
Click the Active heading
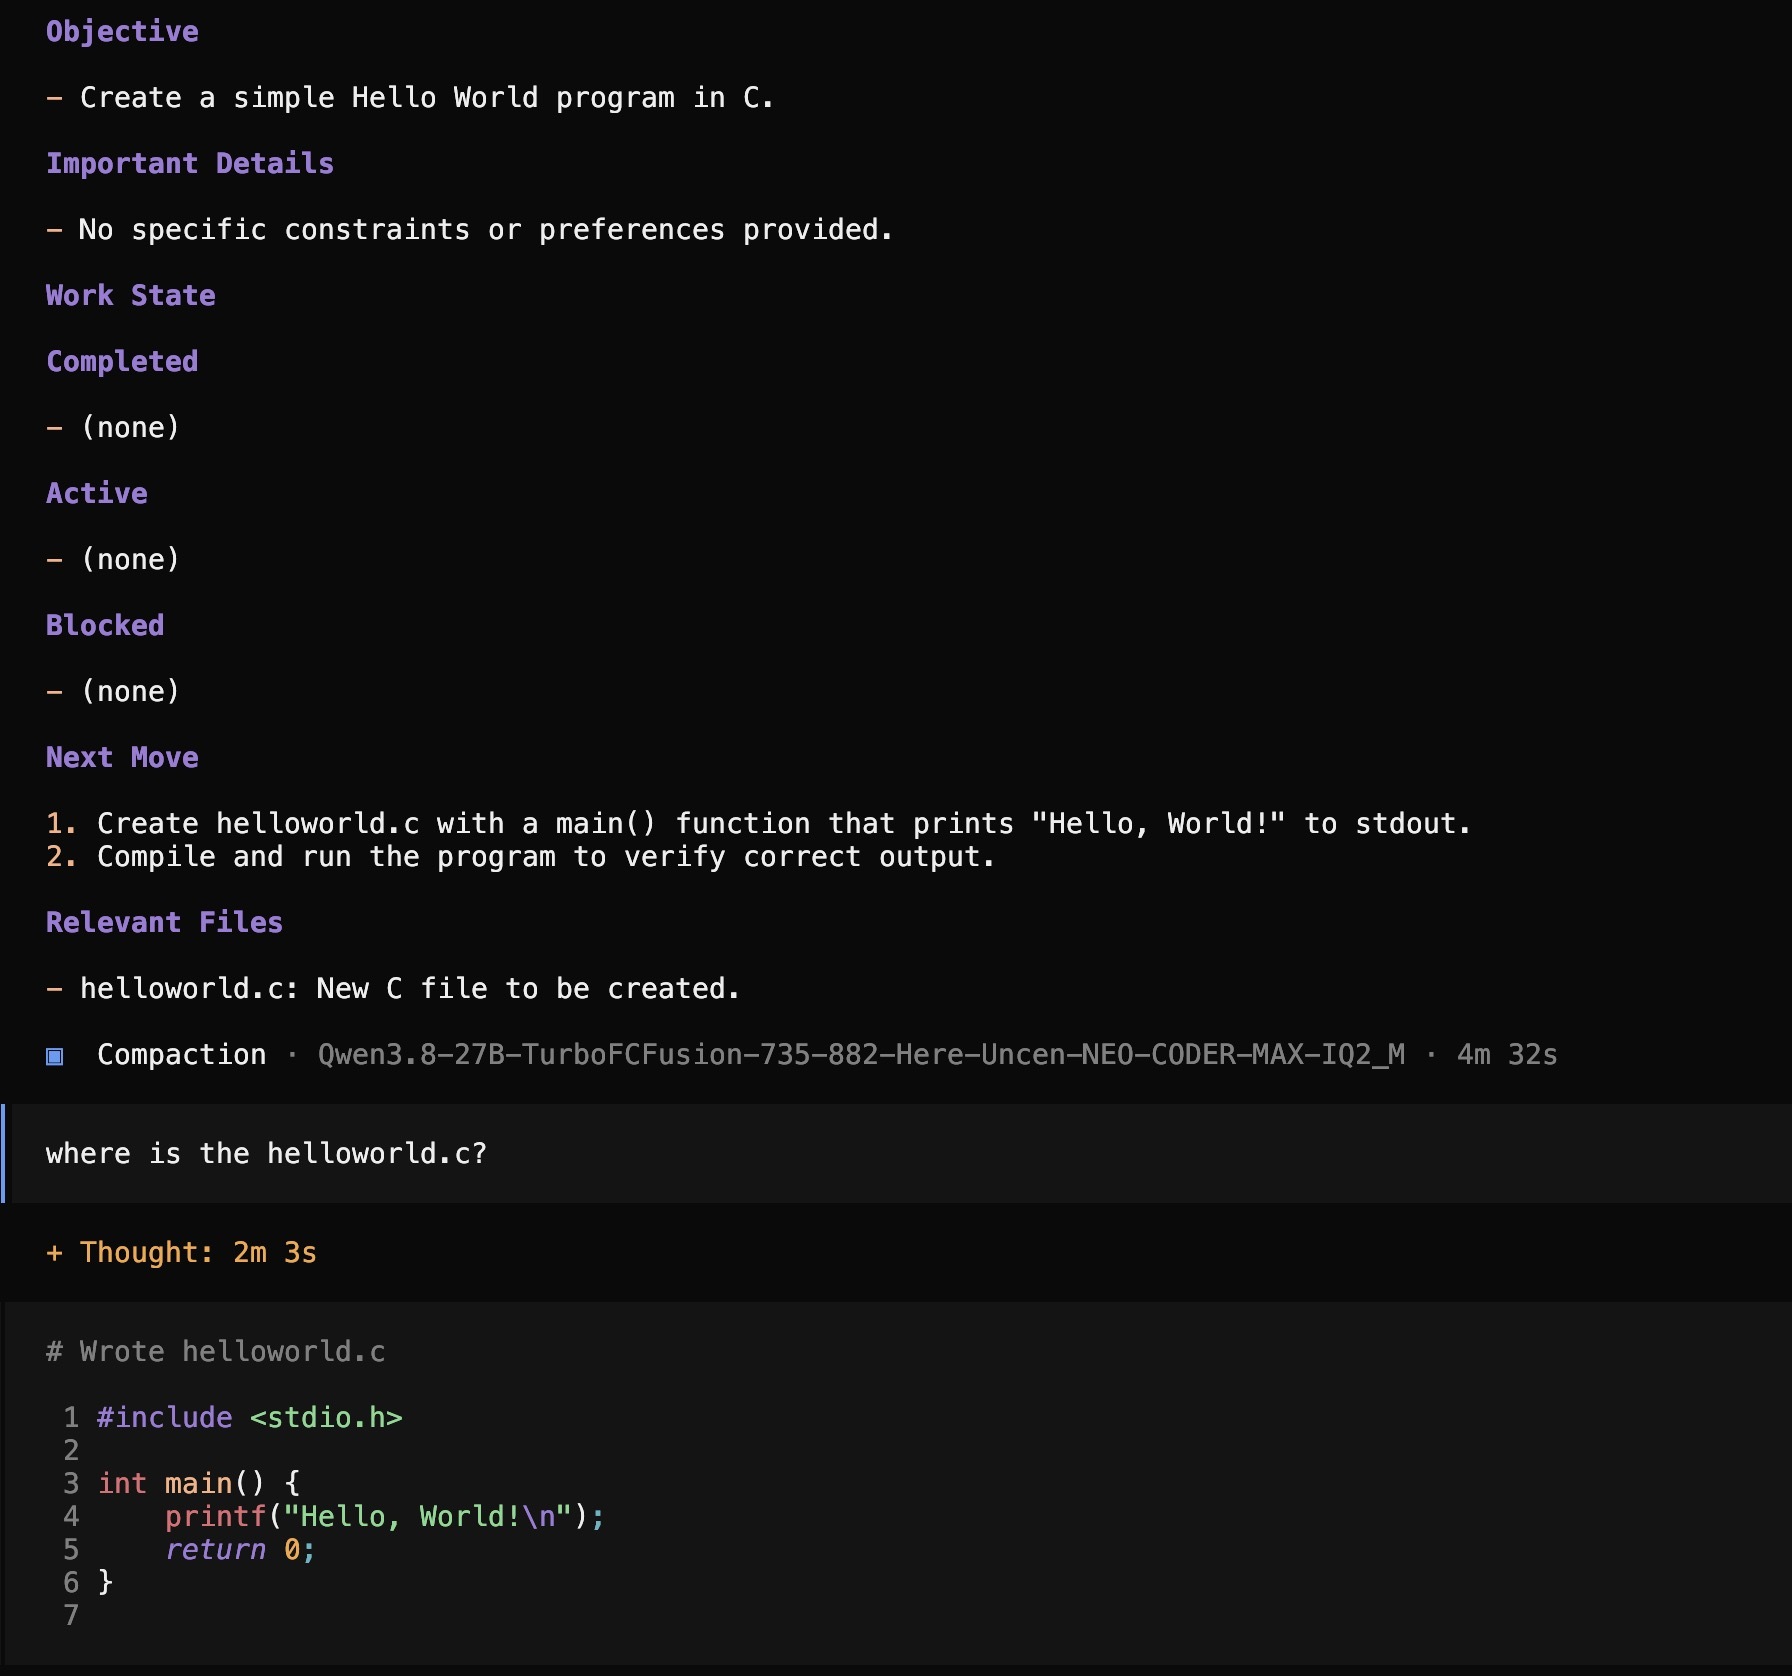97,494
